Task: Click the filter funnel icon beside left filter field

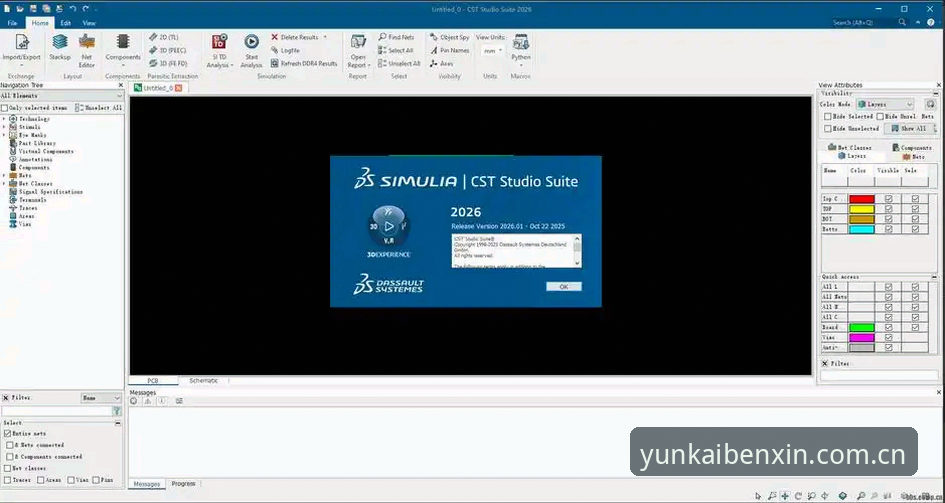Action: (x=117, y=411)
